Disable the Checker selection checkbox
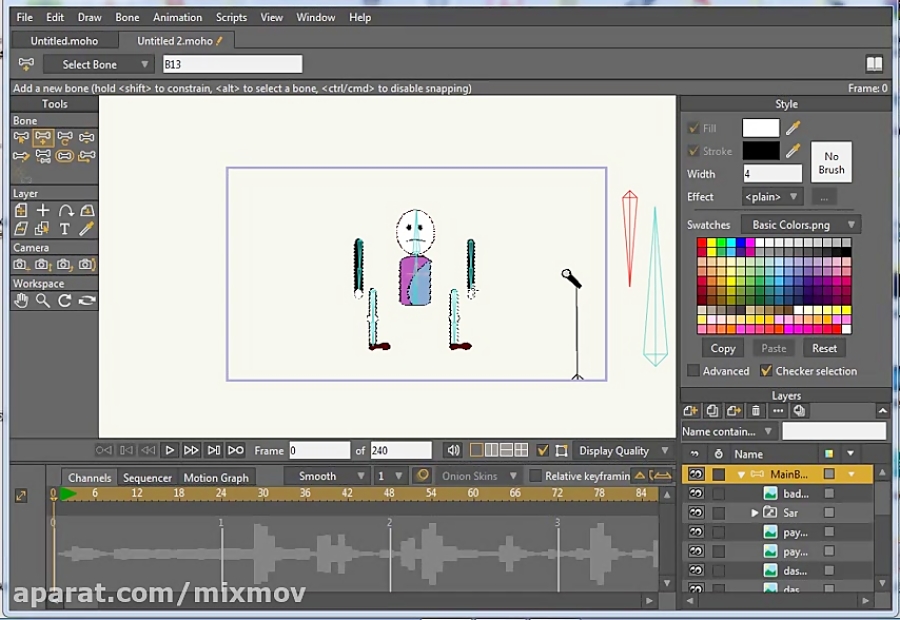Screen dimensions: 900x620 (x=766, y=371)
